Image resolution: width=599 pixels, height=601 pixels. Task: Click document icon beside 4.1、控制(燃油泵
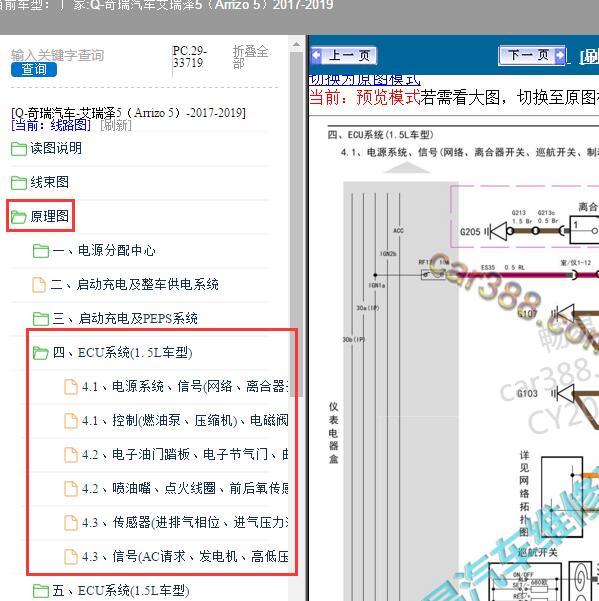point(71,421)
